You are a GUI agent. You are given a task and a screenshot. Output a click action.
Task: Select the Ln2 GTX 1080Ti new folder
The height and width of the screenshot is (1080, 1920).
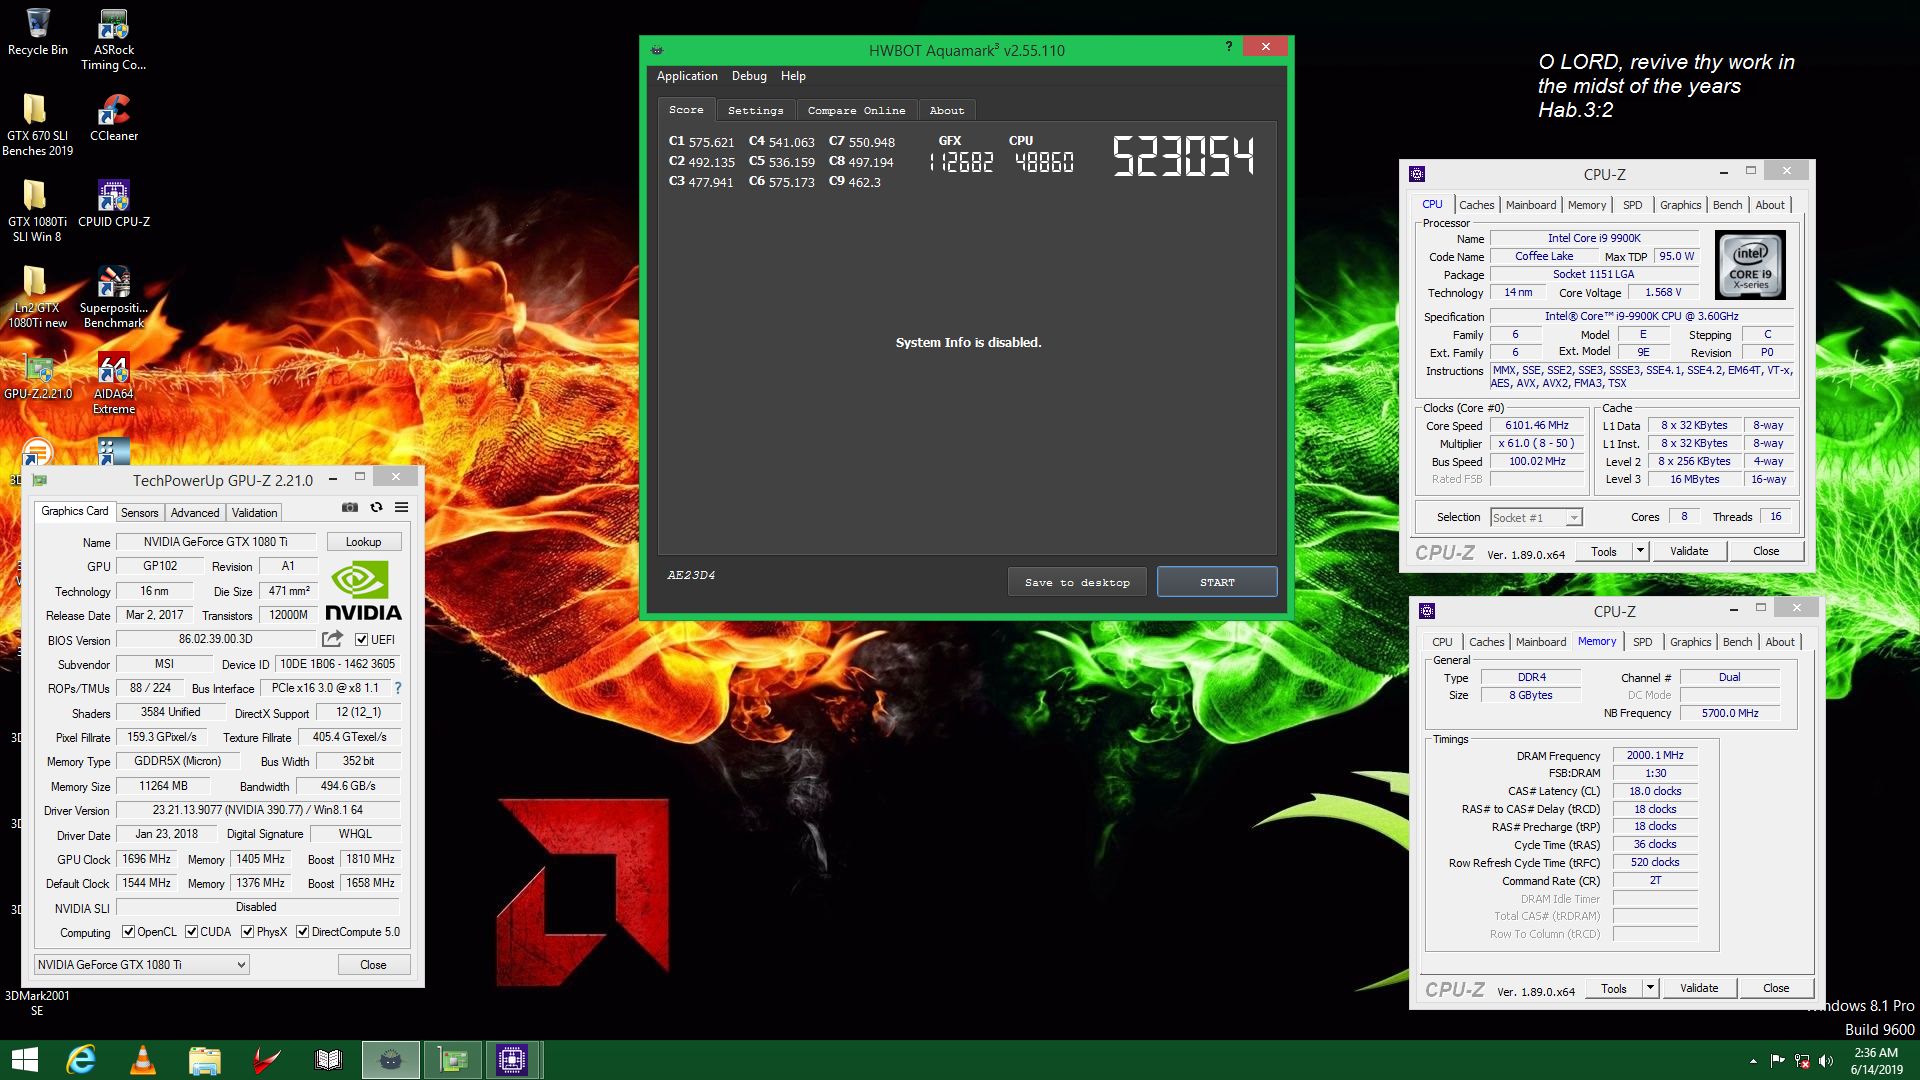pos(37,297)
